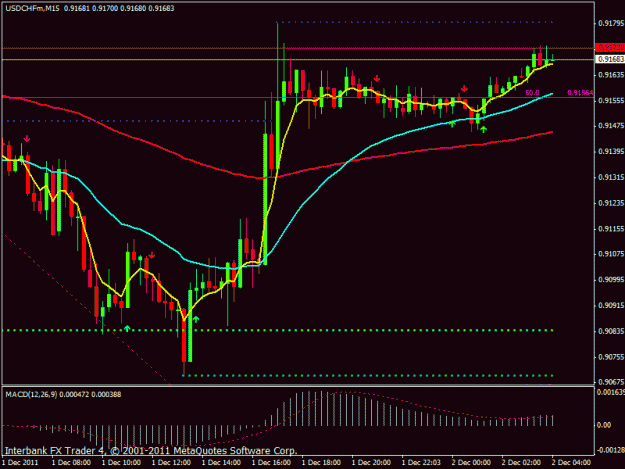Click the 0.90835 price axis label
This screenshot has height=469, width=625.
(611, 331)
